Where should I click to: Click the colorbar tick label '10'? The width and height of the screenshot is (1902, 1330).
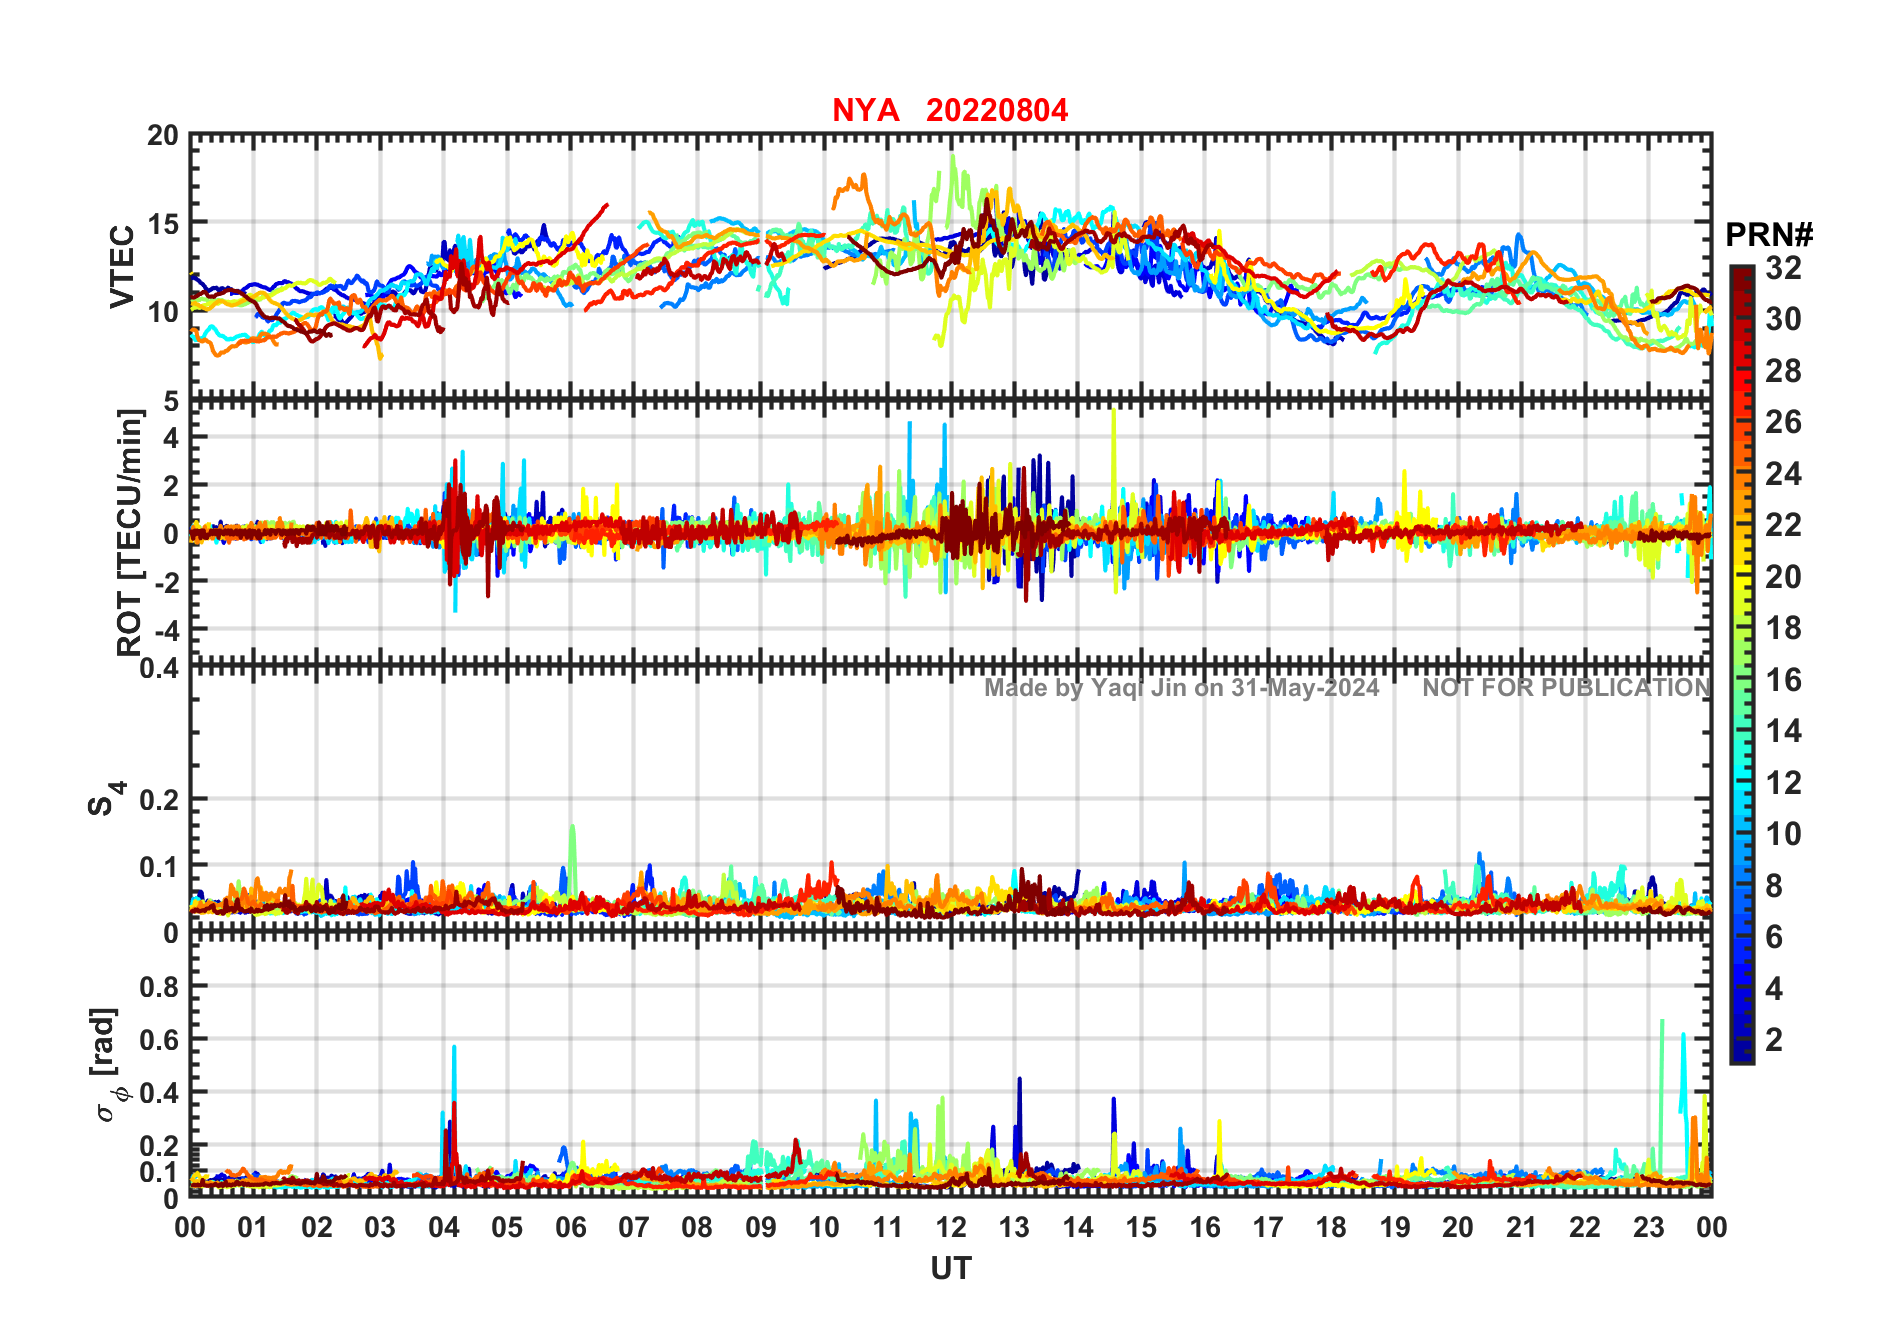click(x=1783, y=834)
